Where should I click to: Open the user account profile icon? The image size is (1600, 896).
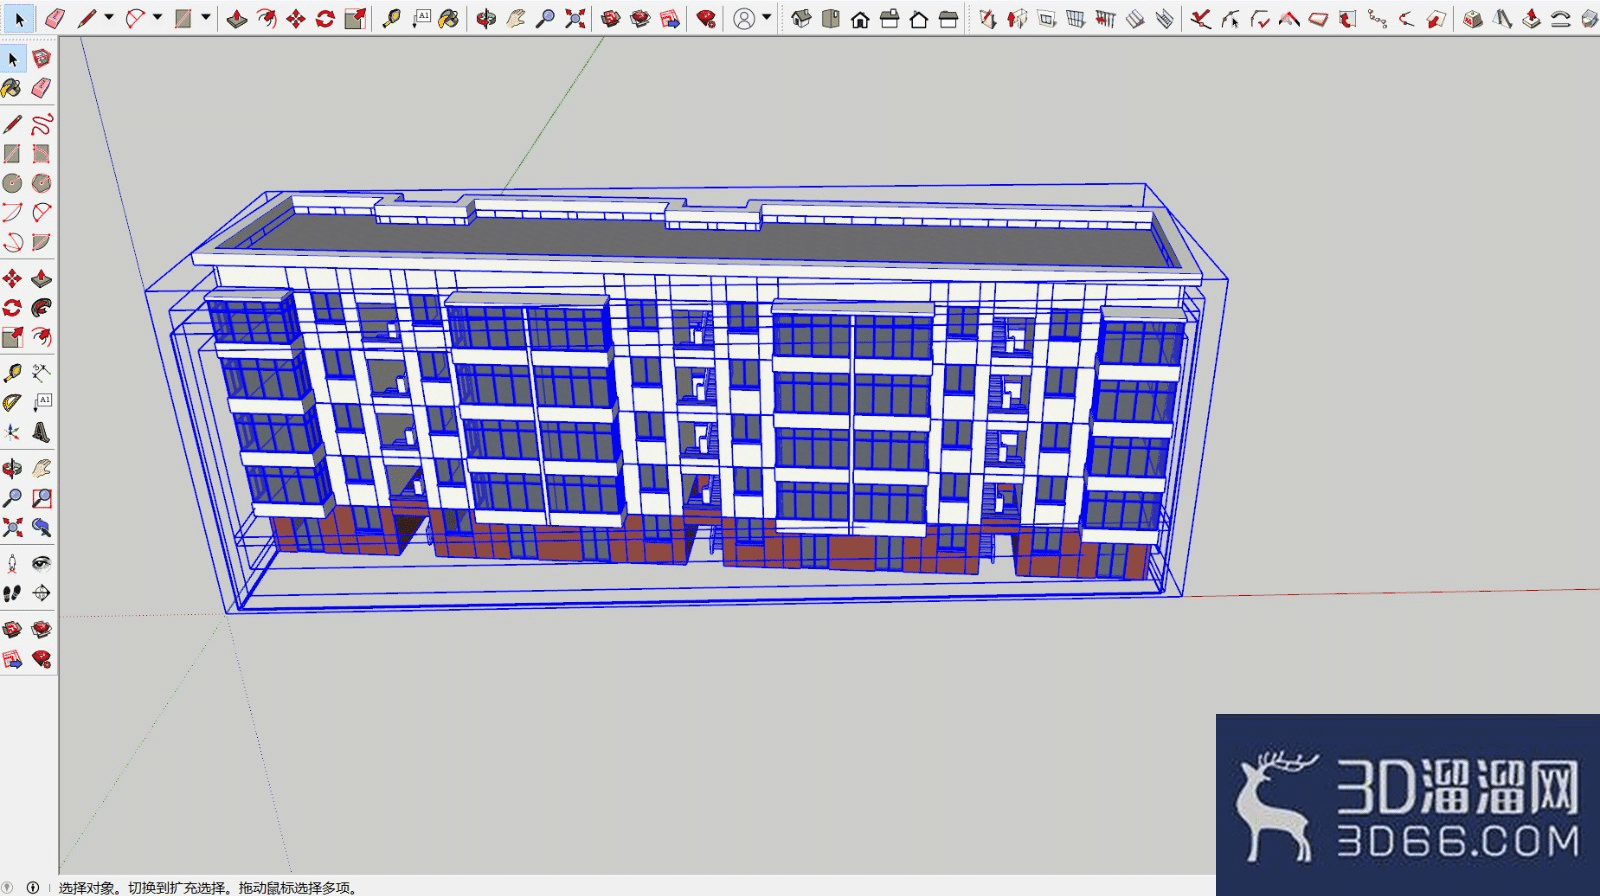click(744, 18)
